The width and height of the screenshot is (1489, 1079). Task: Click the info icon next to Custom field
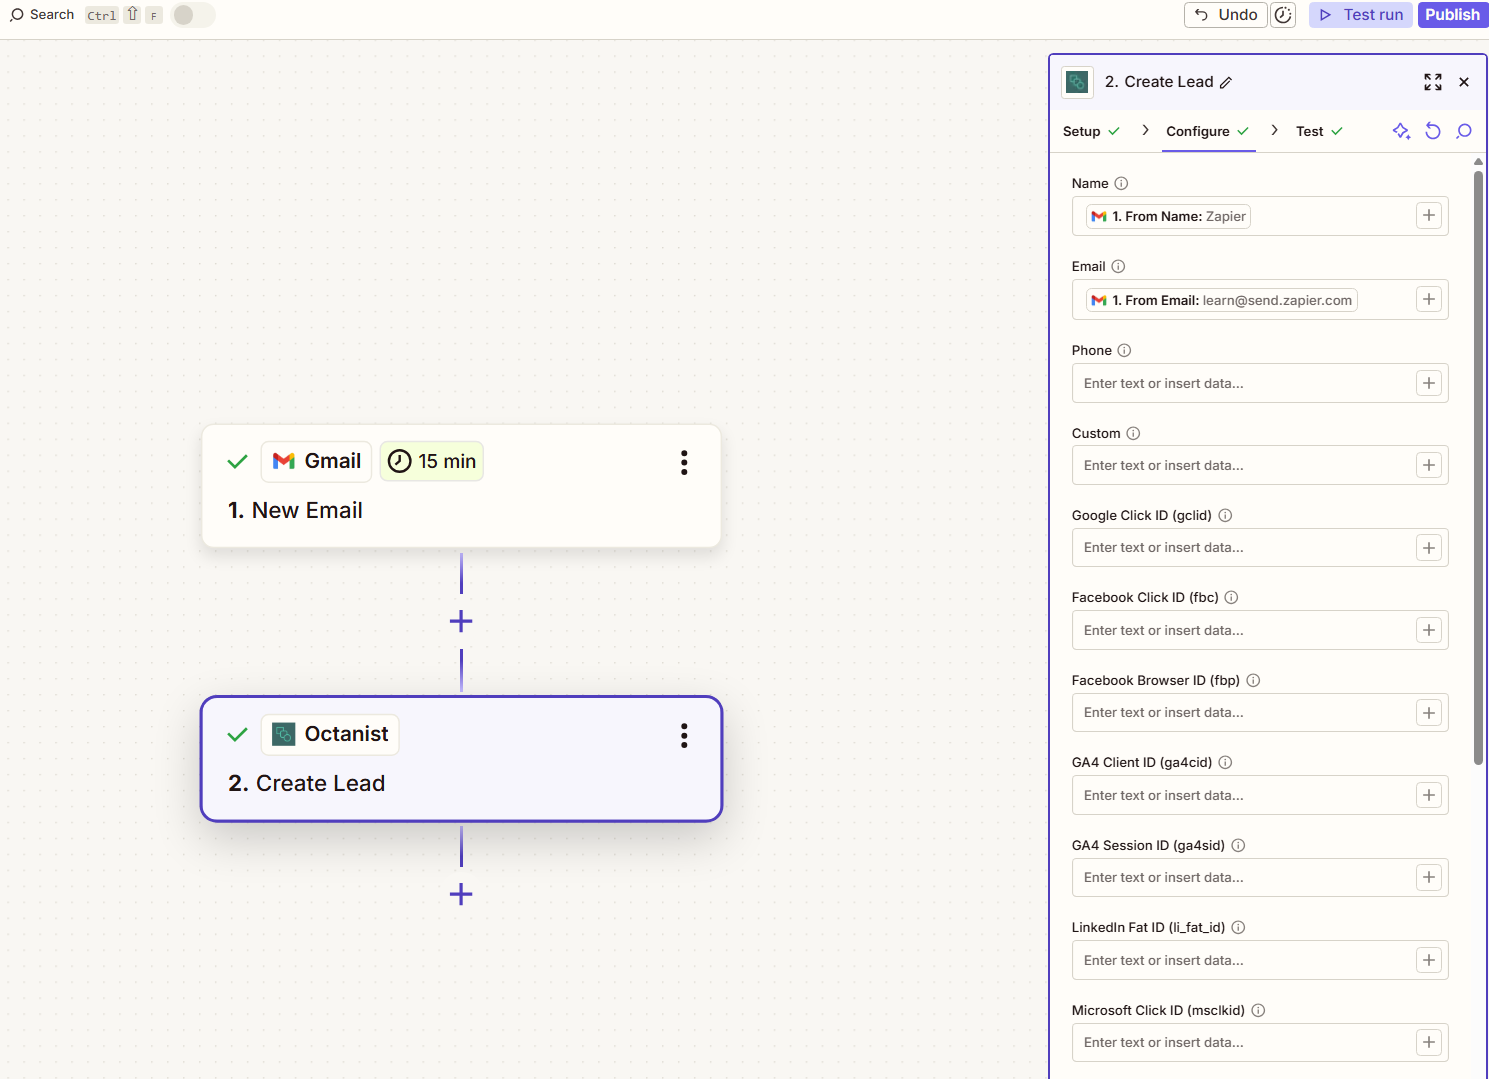tap(1133, 433)
